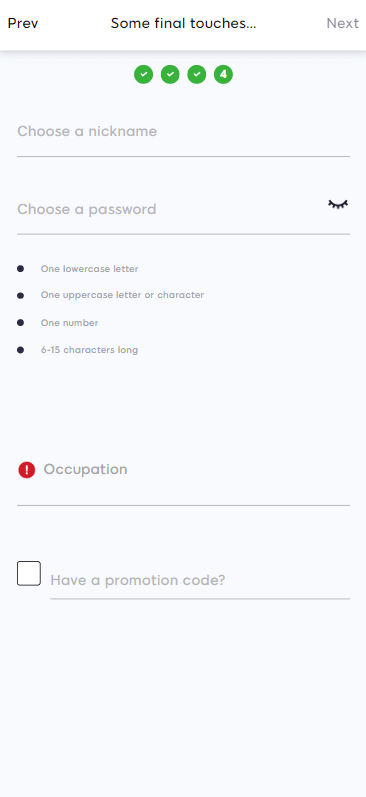Go back with the Prev button
Screen dimensions: 366x797
[23, 23]
